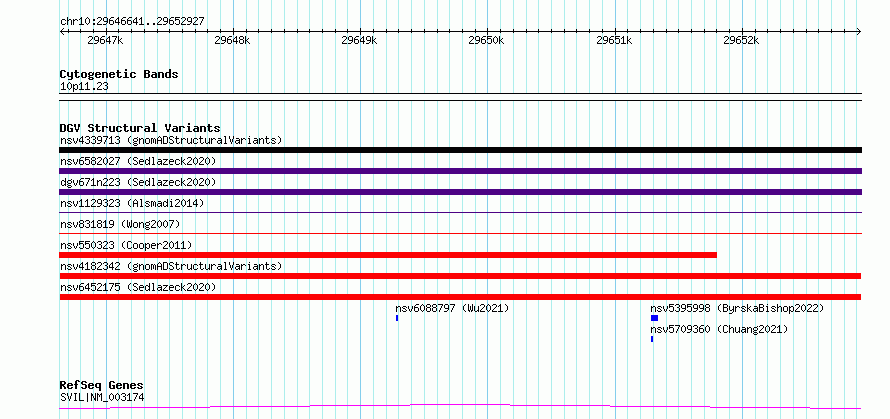This screenshot has height=419, width=890.
Task: Click the 29647k ruler tick label
Action: click(x=105, y=41)
